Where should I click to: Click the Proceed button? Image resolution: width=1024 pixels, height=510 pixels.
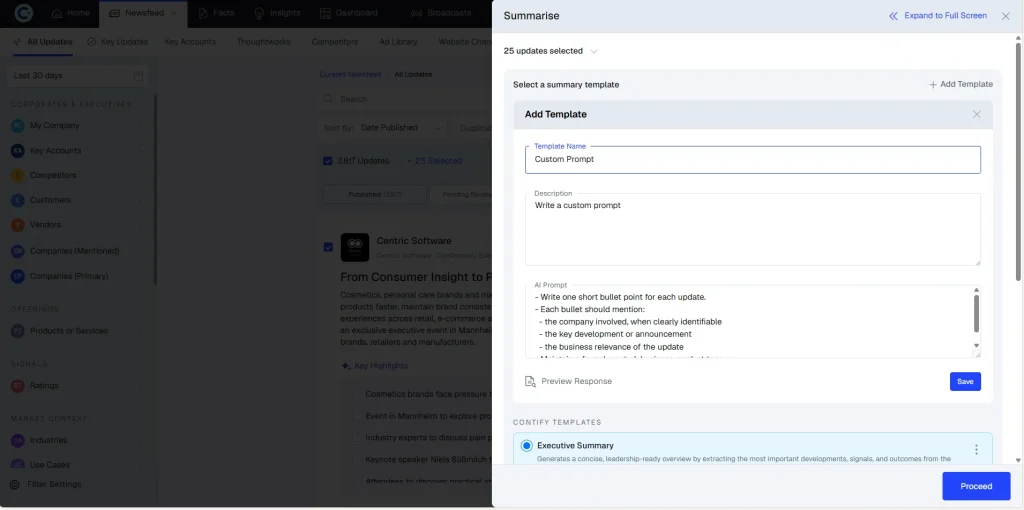coord(976,486)
